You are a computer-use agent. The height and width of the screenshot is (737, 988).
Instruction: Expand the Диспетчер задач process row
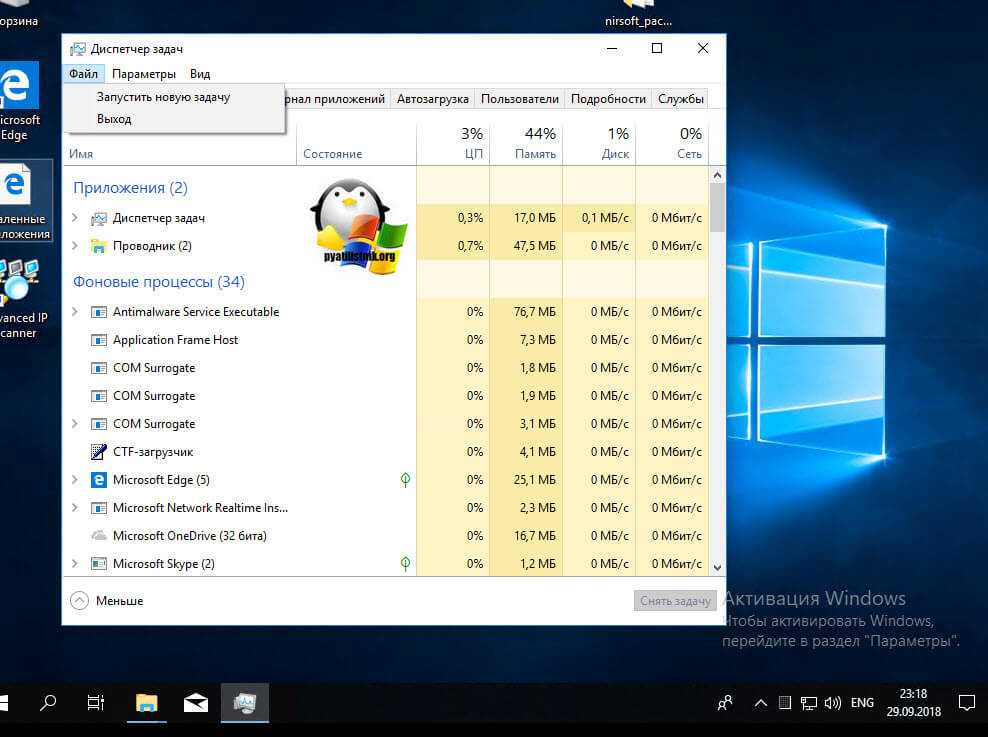point(75,218)
